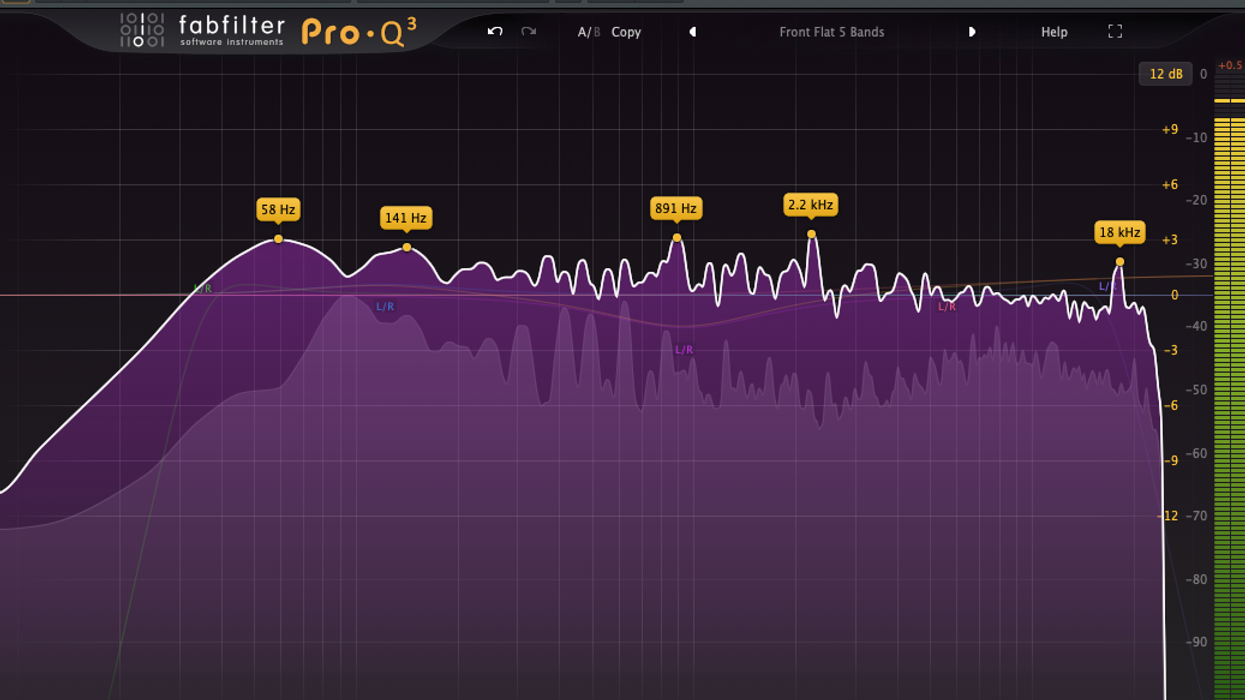This screenshot has height=700, width=1245.
Task: Click the green L/R low-cut band marker
Action: click(x=203, y=289)
